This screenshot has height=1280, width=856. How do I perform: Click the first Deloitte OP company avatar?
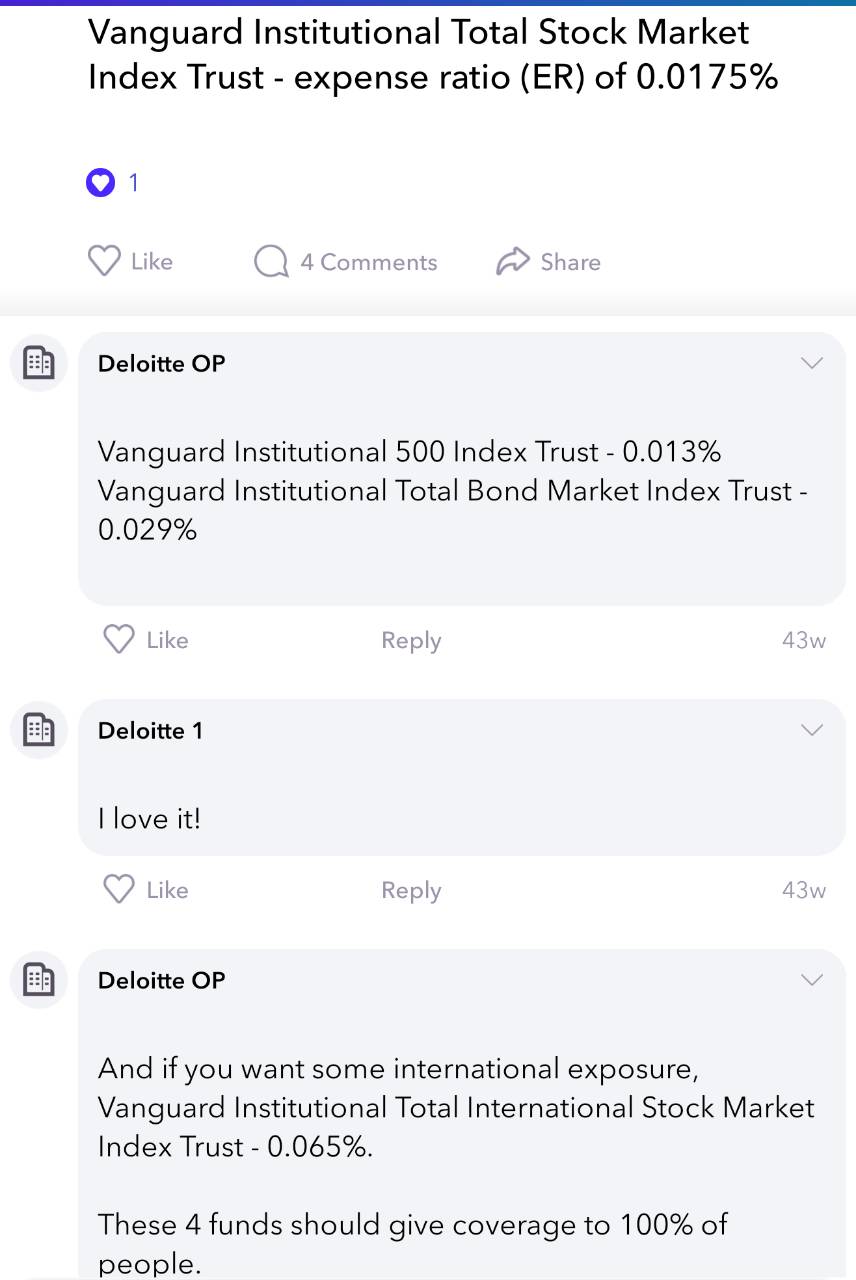coord(39,363)
